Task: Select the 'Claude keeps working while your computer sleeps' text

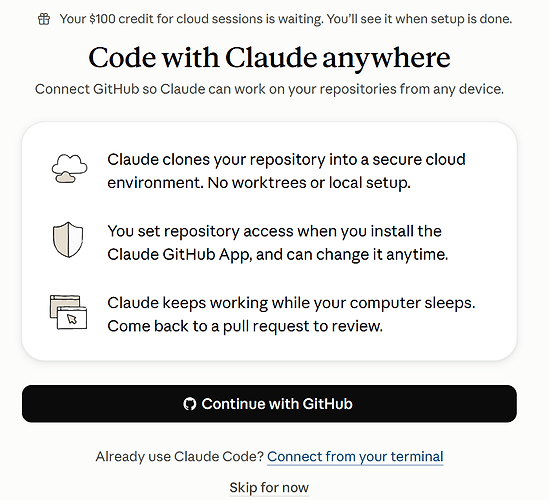Action: tap(291, 303)
